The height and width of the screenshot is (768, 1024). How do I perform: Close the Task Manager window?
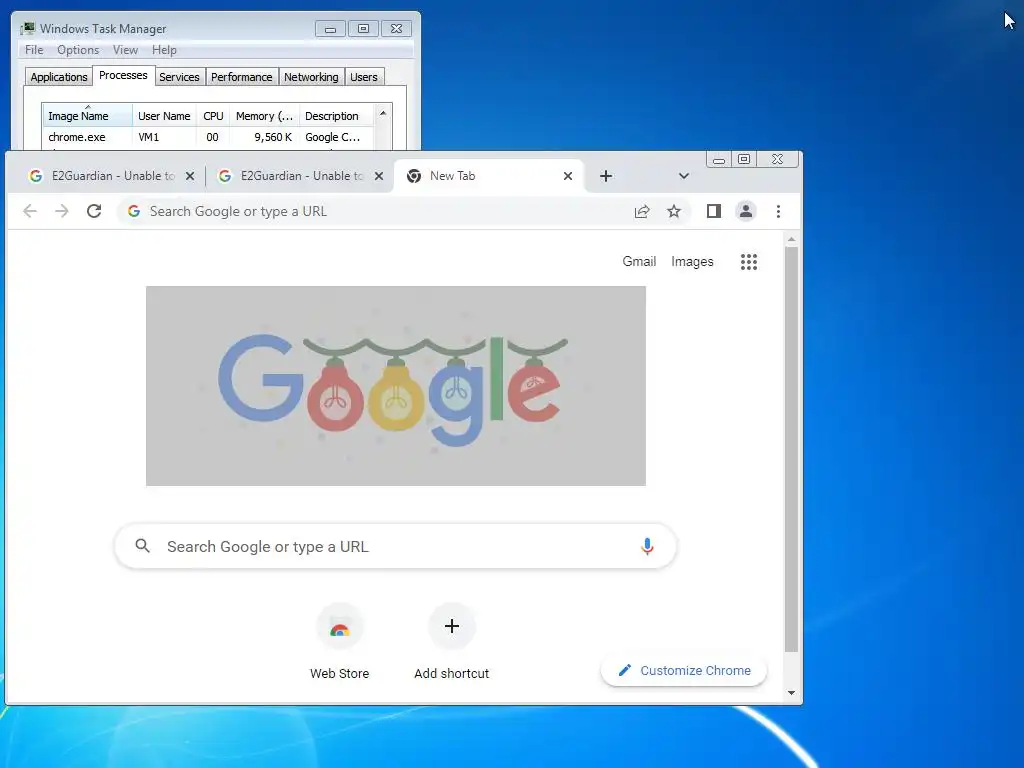[x=396, y=29]
